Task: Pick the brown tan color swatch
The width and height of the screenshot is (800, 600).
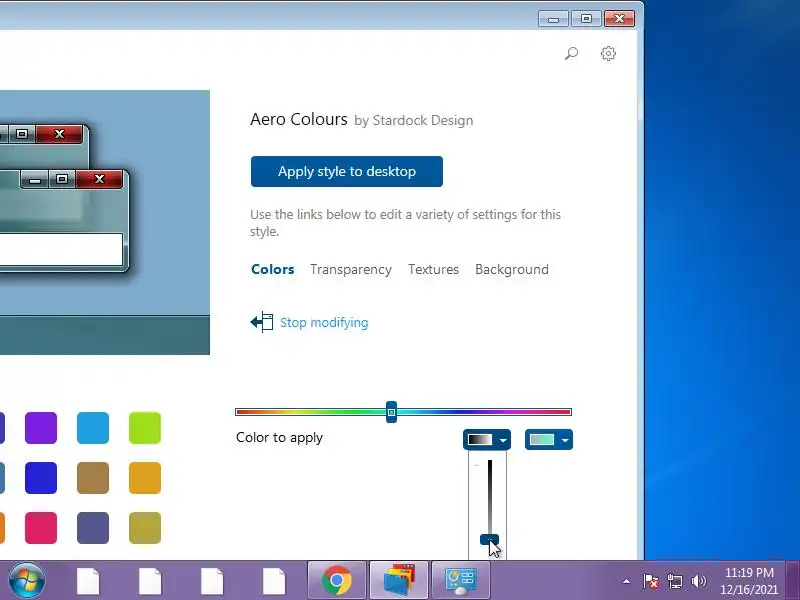Action: point(93,478)
